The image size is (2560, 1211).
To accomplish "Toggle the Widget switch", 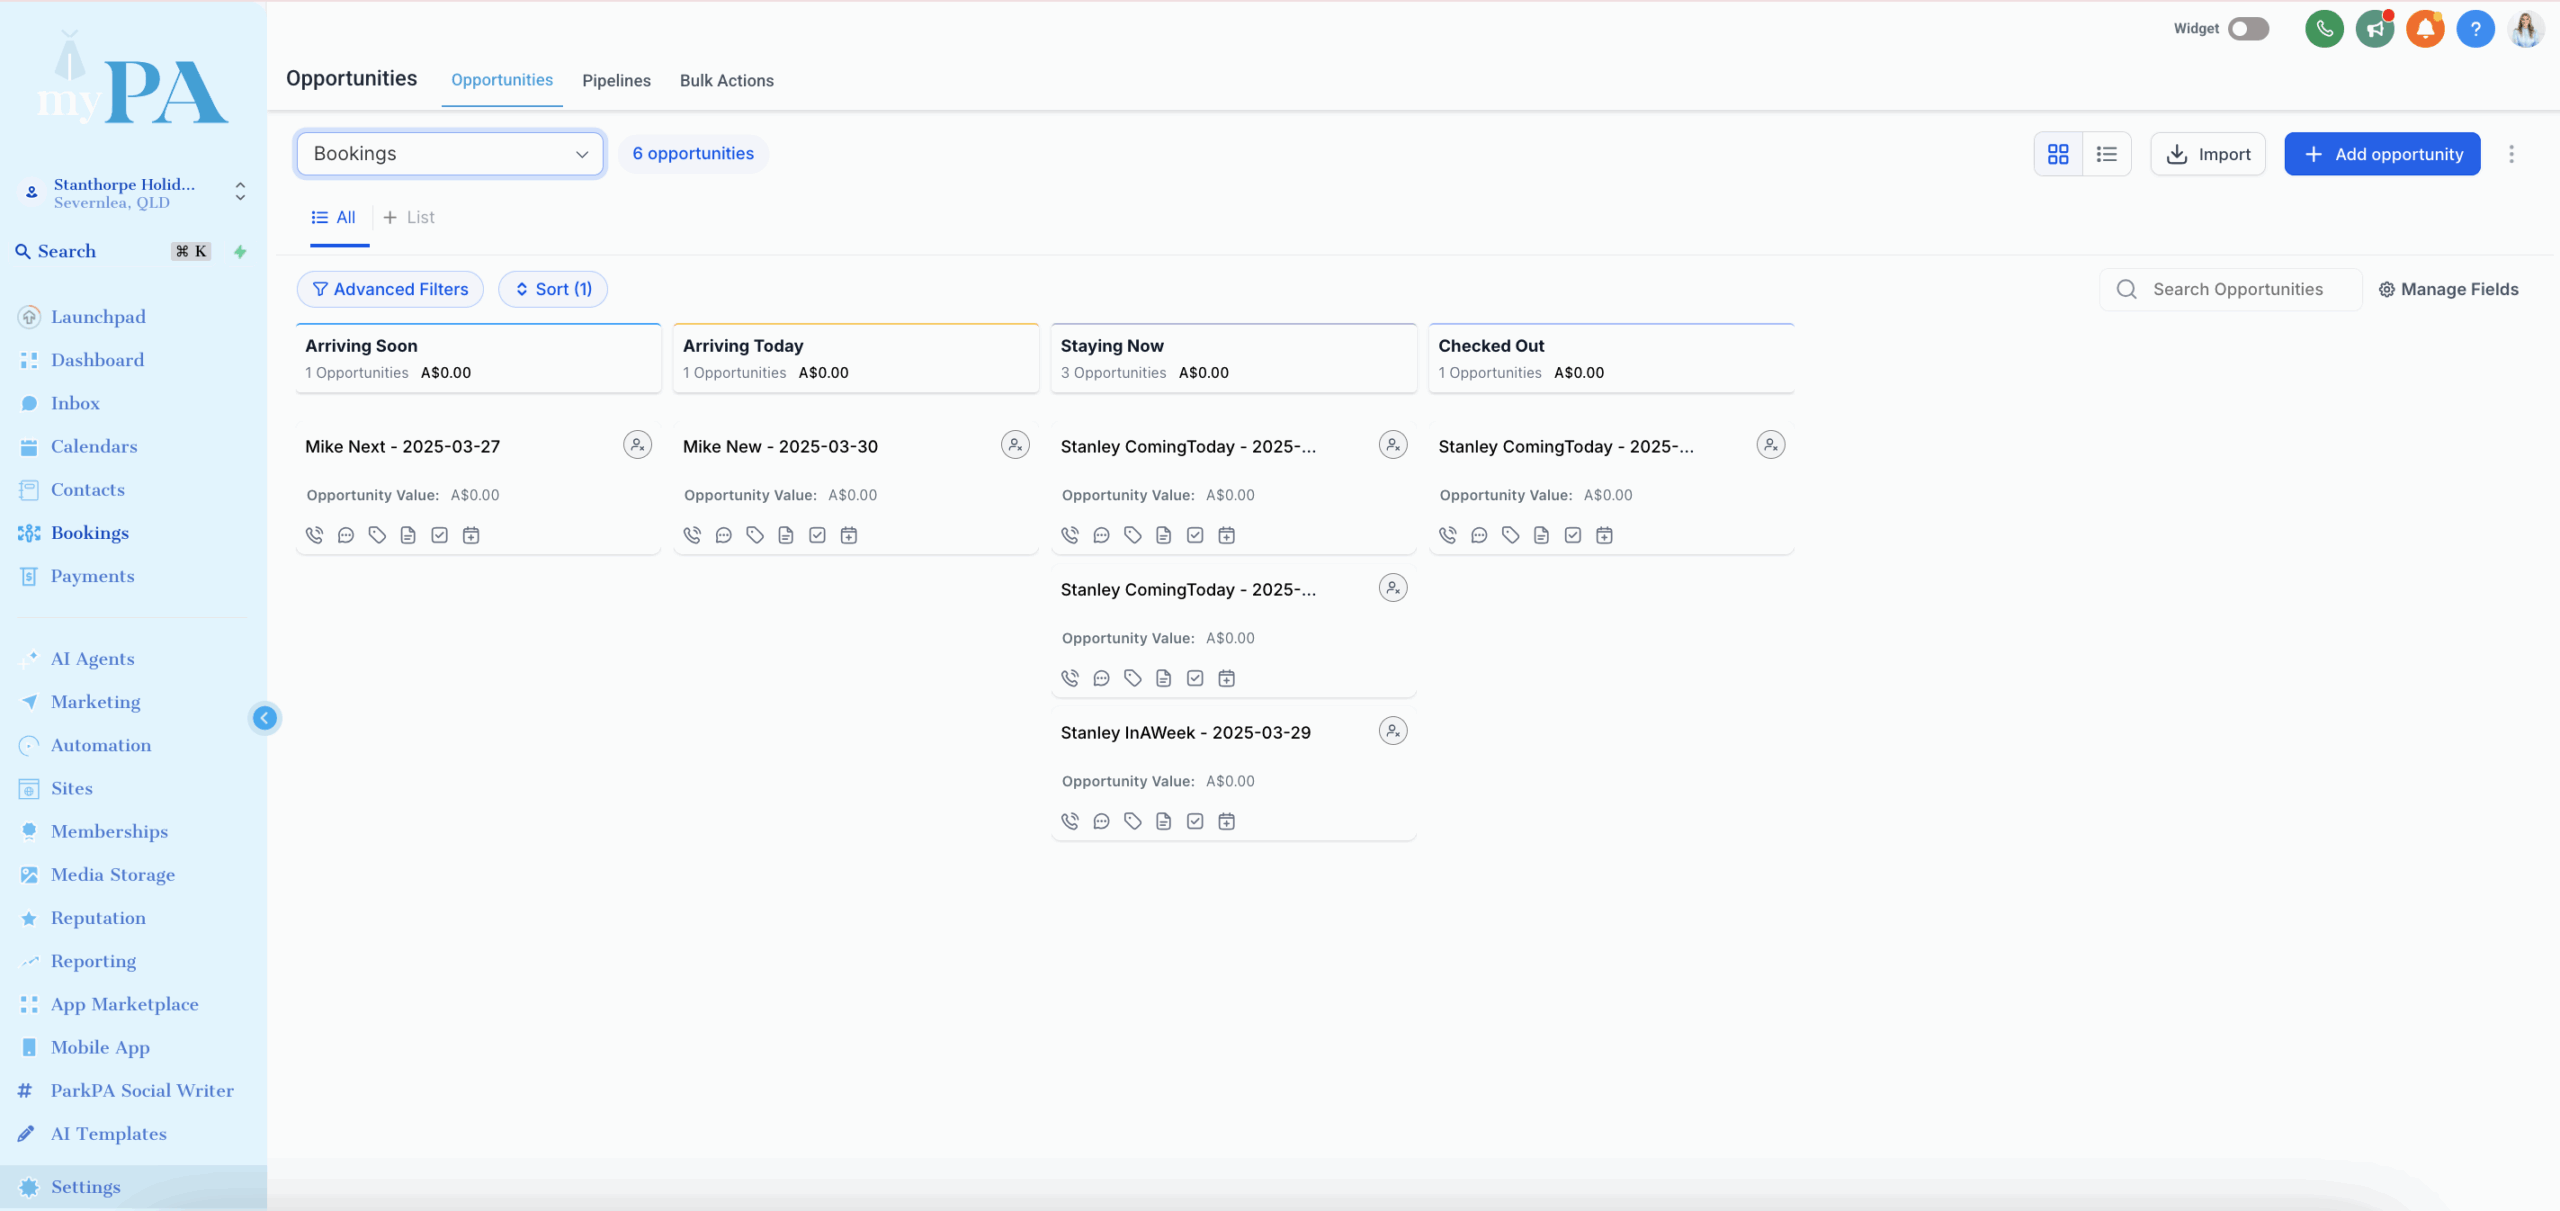I will 2248,29.
